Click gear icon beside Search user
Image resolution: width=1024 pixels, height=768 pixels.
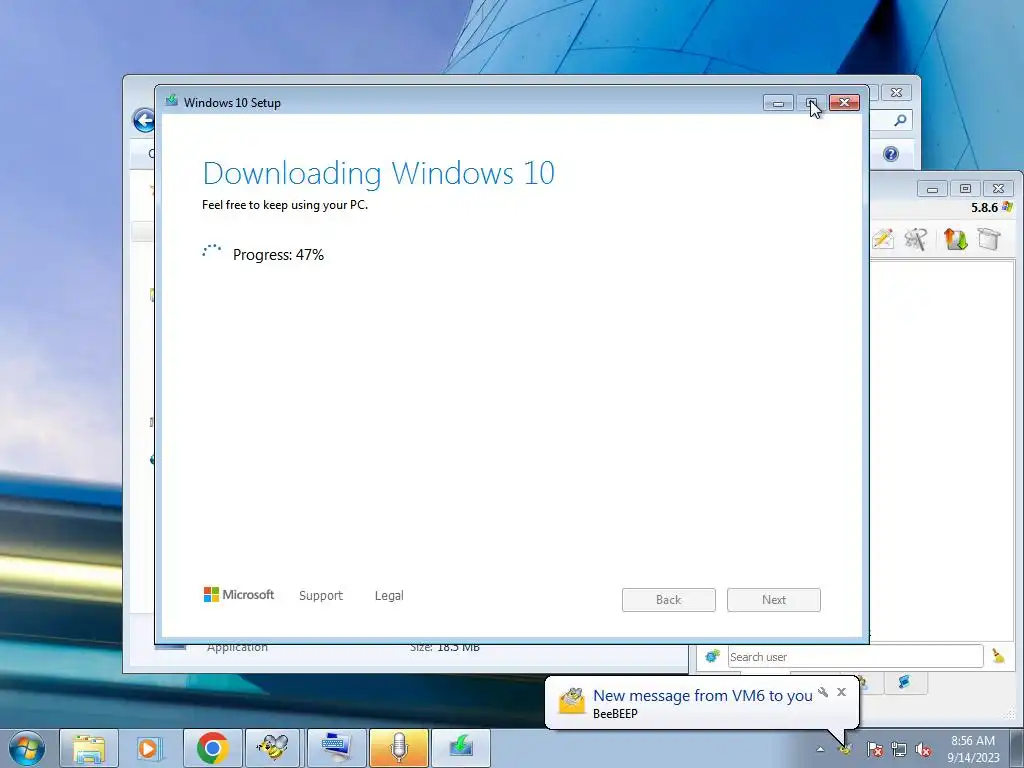[712, 656]
